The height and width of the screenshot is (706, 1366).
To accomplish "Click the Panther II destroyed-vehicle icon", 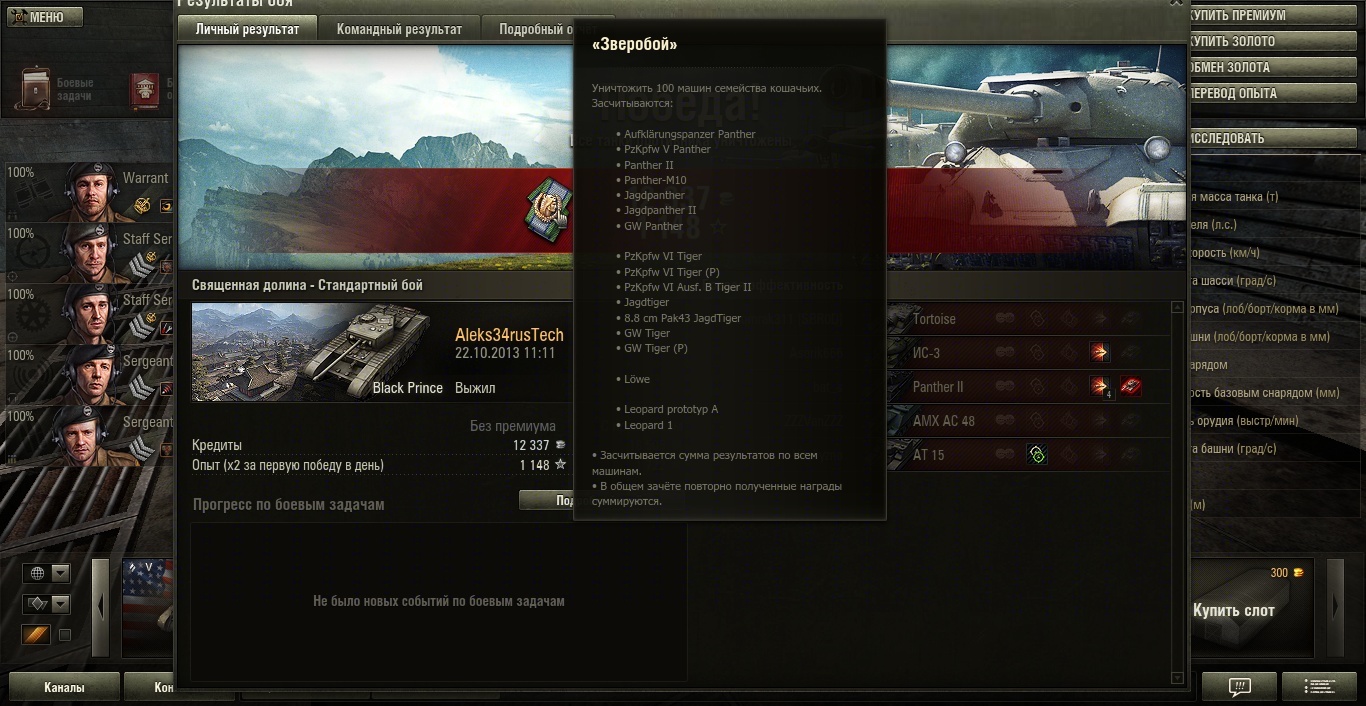I will [x=1131, y=386].
